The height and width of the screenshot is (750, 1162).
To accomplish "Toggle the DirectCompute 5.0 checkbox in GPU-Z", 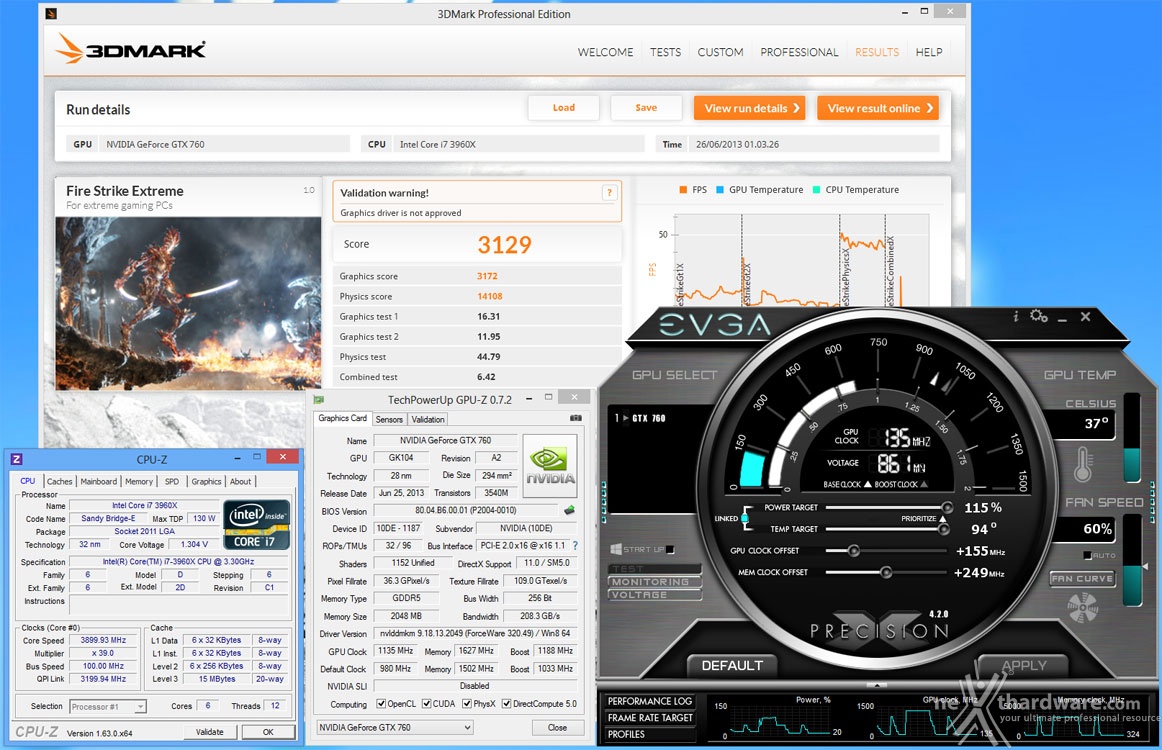I will (x=507, y=704).
